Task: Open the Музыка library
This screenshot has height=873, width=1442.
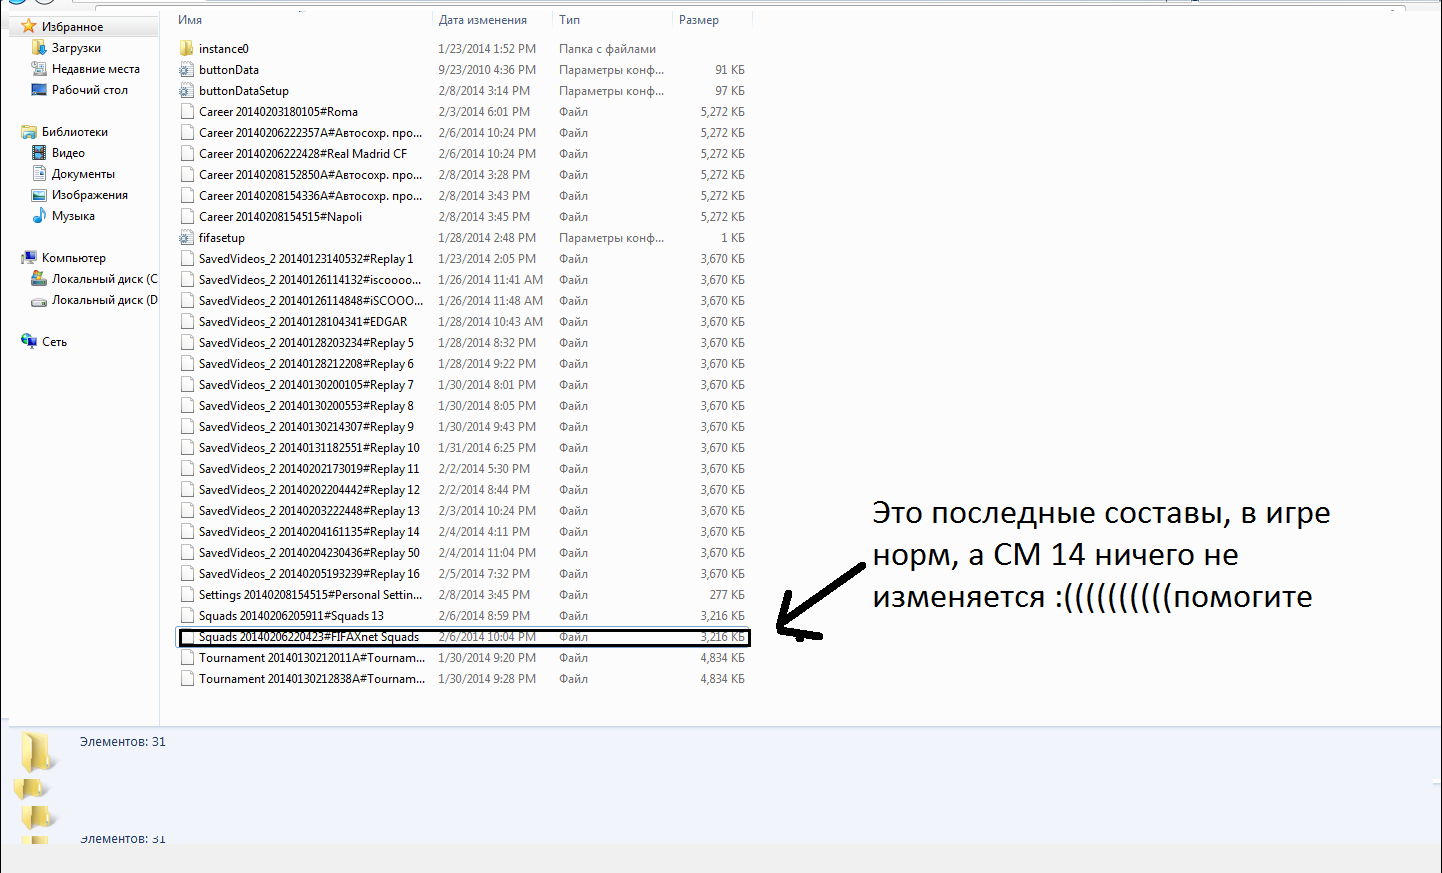Action: [x=73, y=216]
